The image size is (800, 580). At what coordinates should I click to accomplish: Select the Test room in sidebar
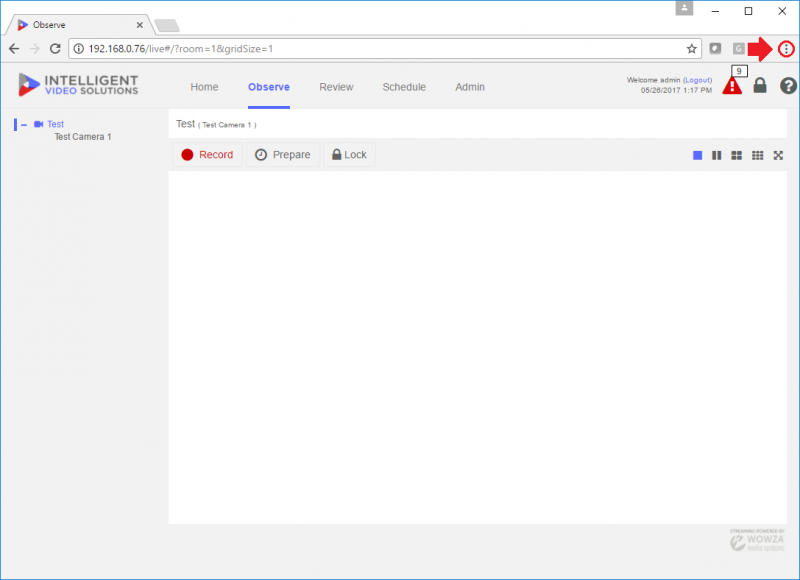55,124
